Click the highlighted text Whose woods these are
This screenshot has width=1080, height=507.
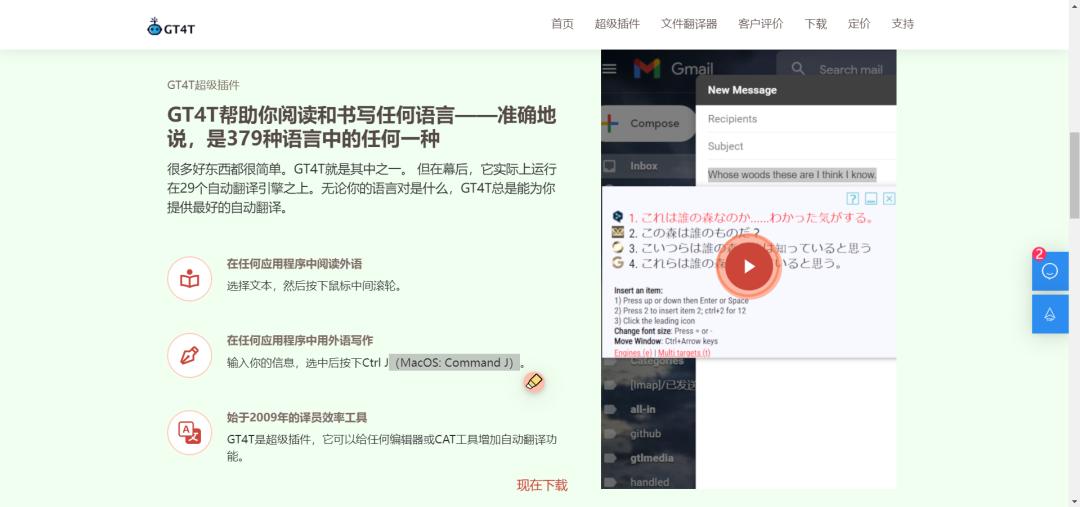[x=792, y=174]
